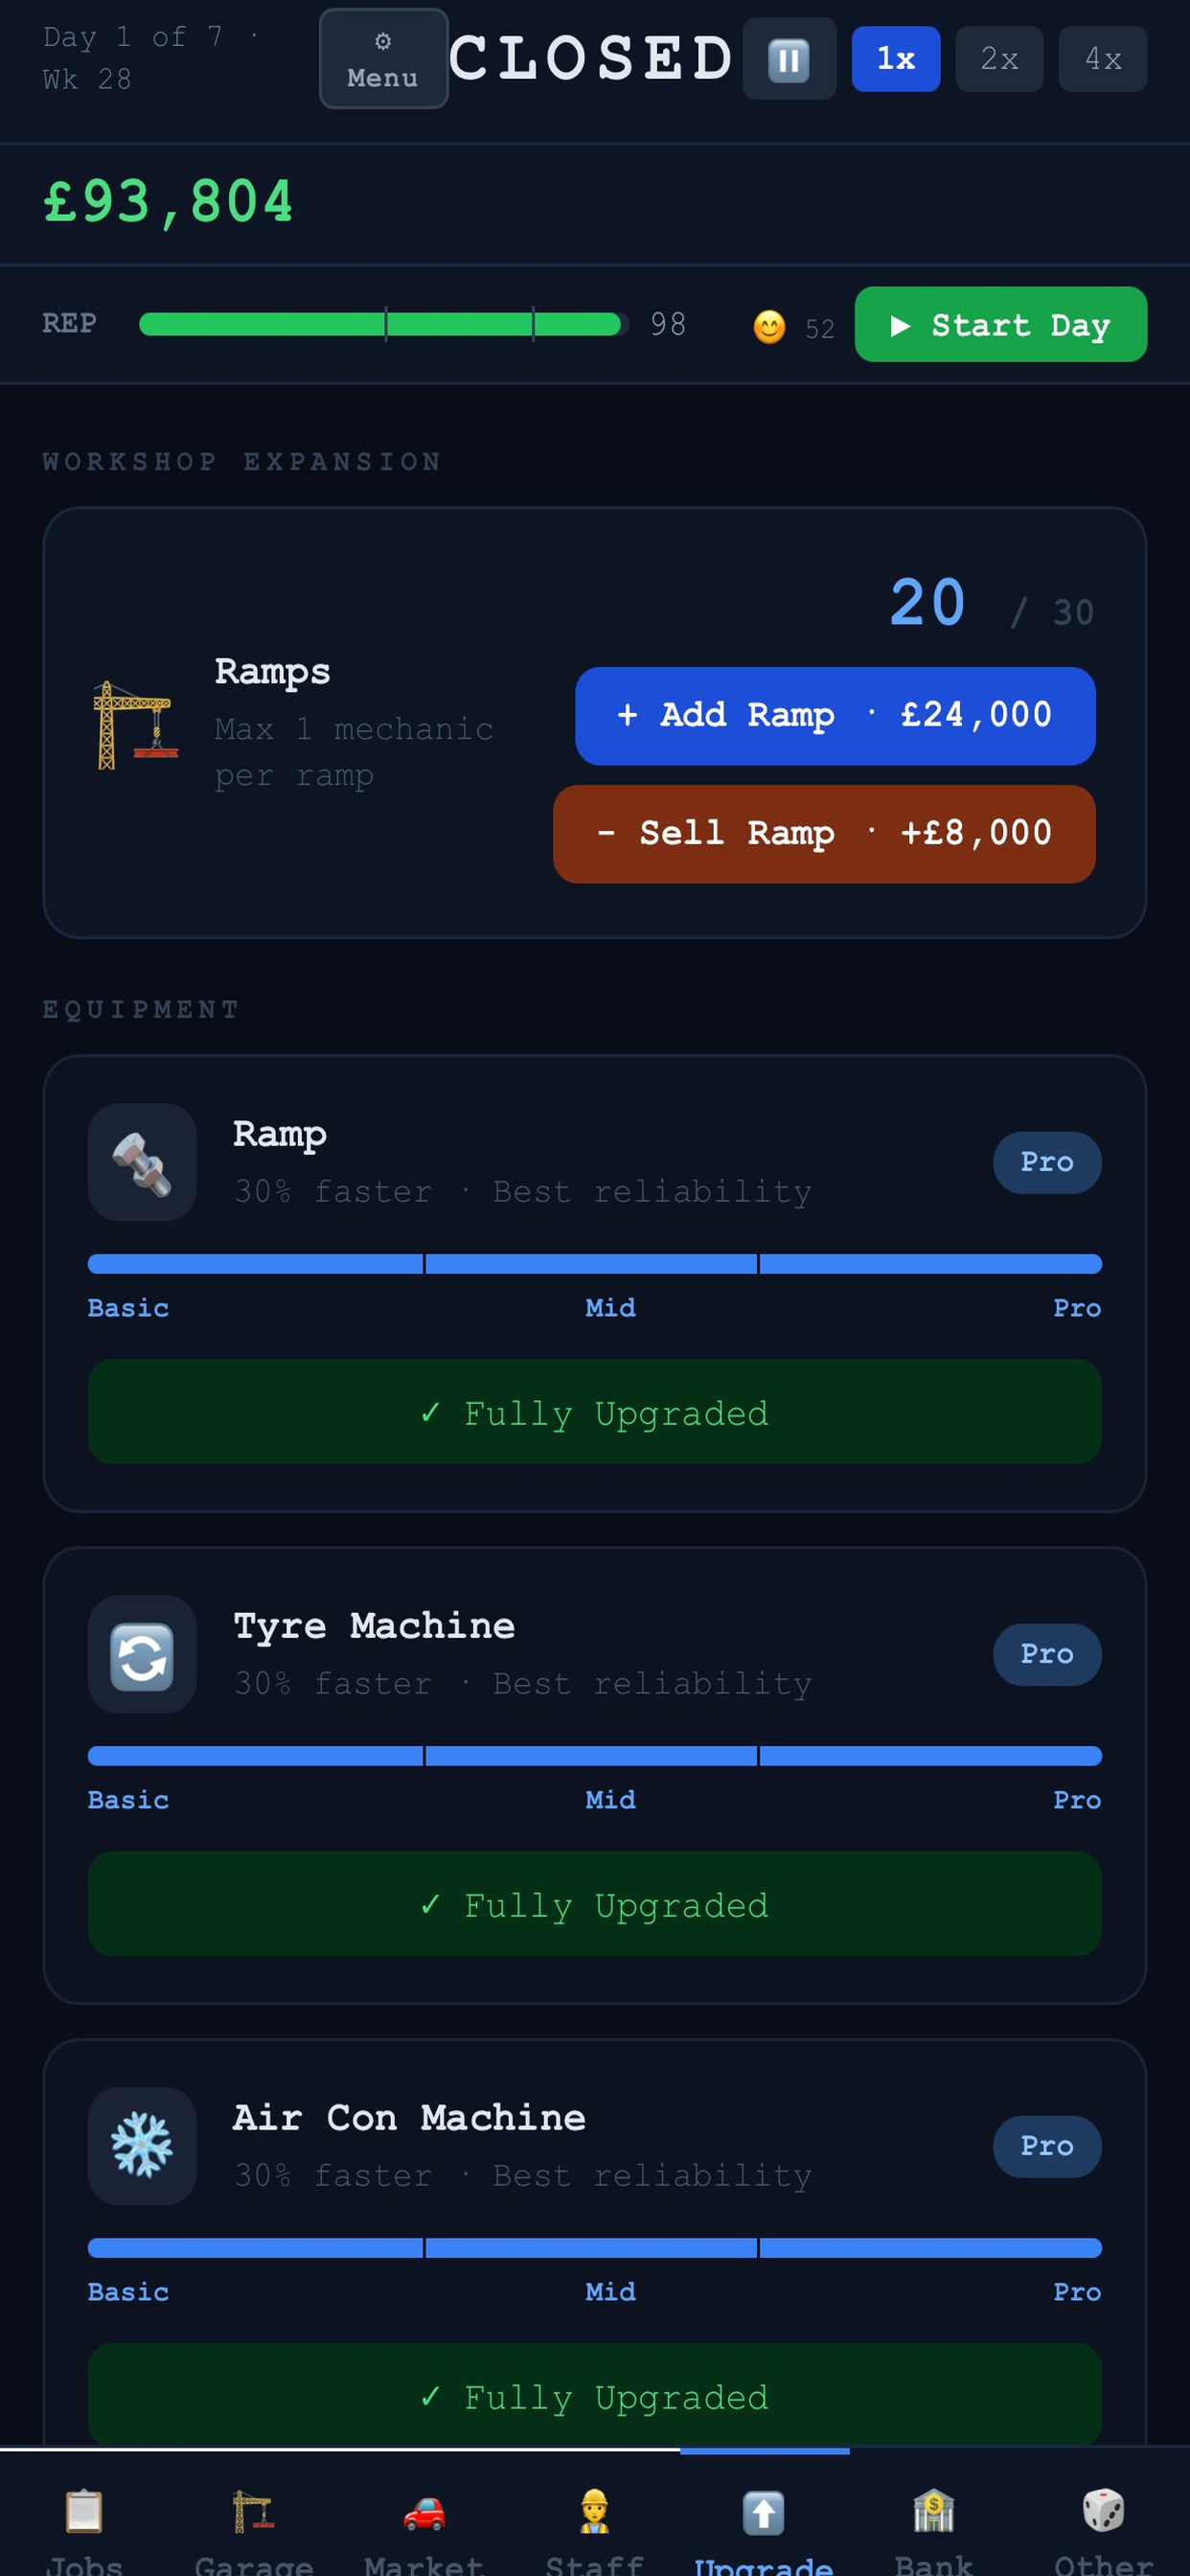Add a ramp for £24,000
Viewport: 1190px width, 2576px height.
click(x=835, y=716)
